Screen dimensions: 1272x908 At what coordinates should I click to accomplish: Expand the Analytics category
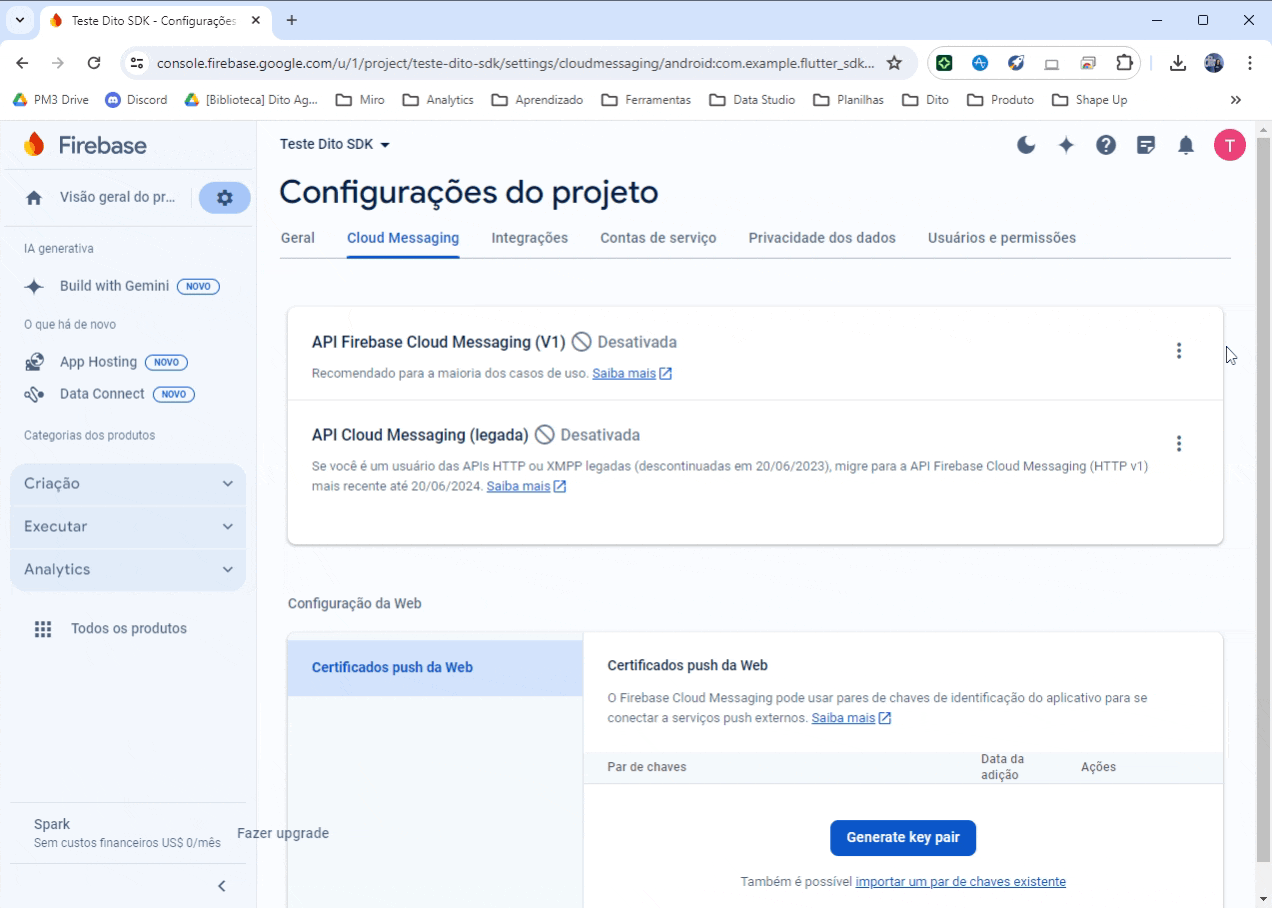(128, 570)
